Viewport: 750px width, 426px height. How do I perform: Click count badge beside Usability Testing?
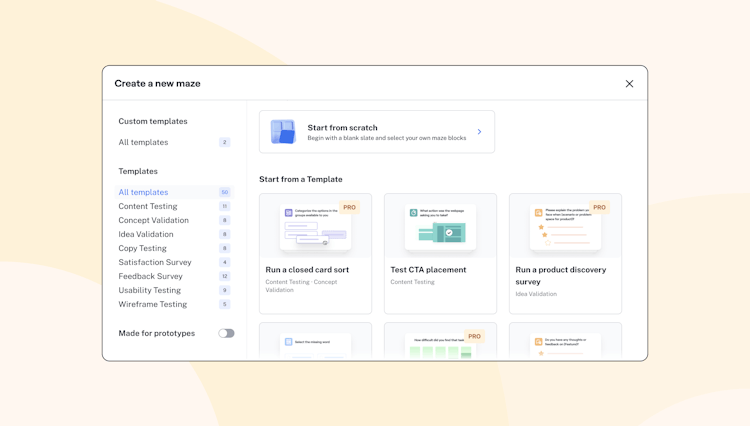pos(224,290)
